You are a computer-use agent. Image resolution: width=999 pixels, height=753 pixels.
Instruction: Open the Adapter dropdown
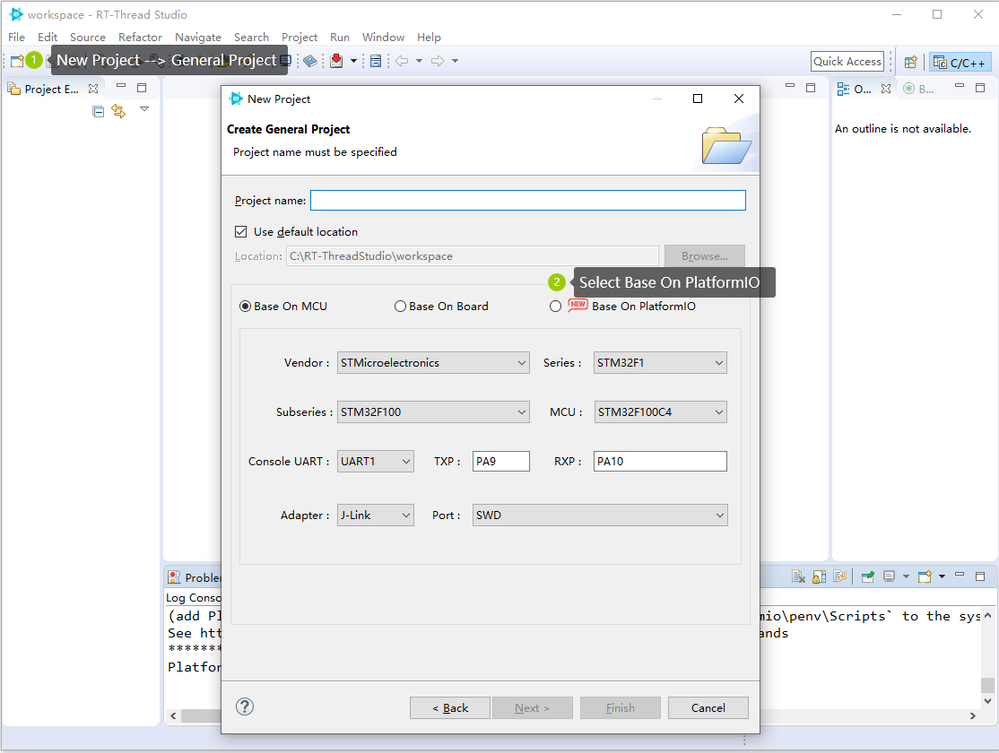(x=375, y=515)
